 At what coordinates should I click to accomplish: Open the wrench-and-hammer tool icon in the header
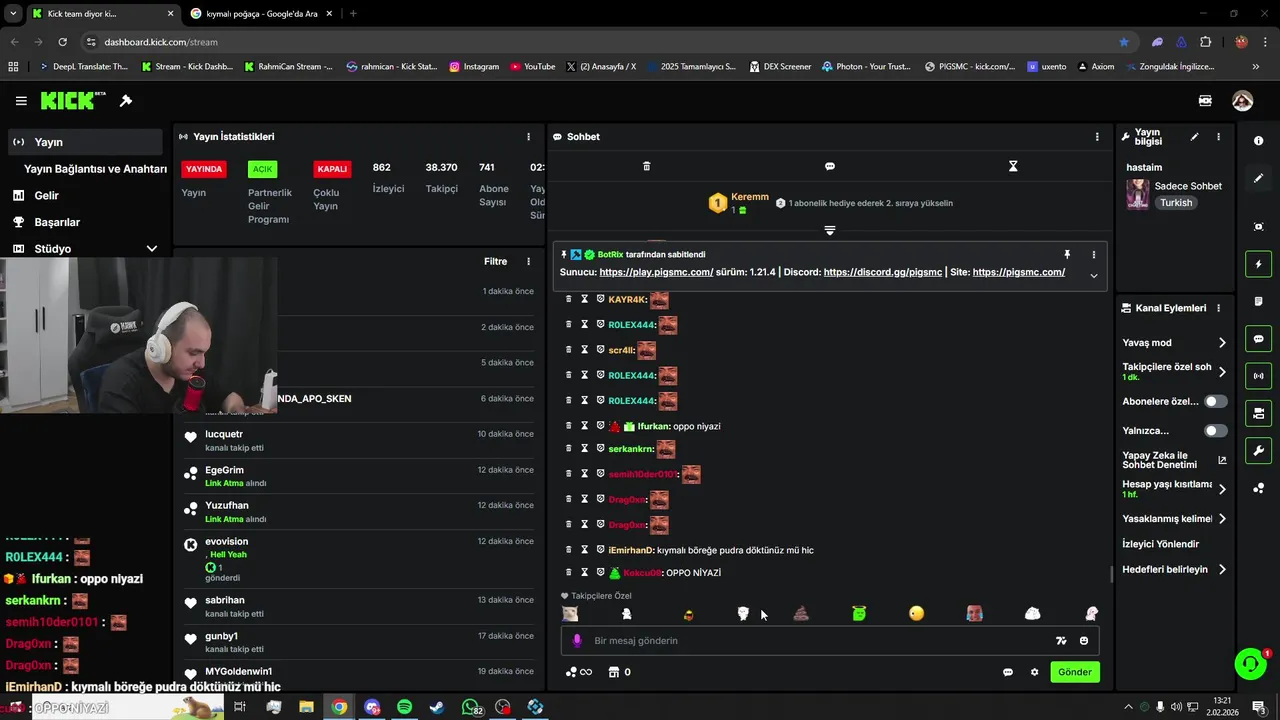pyautogui.click(x=126, y=101)
